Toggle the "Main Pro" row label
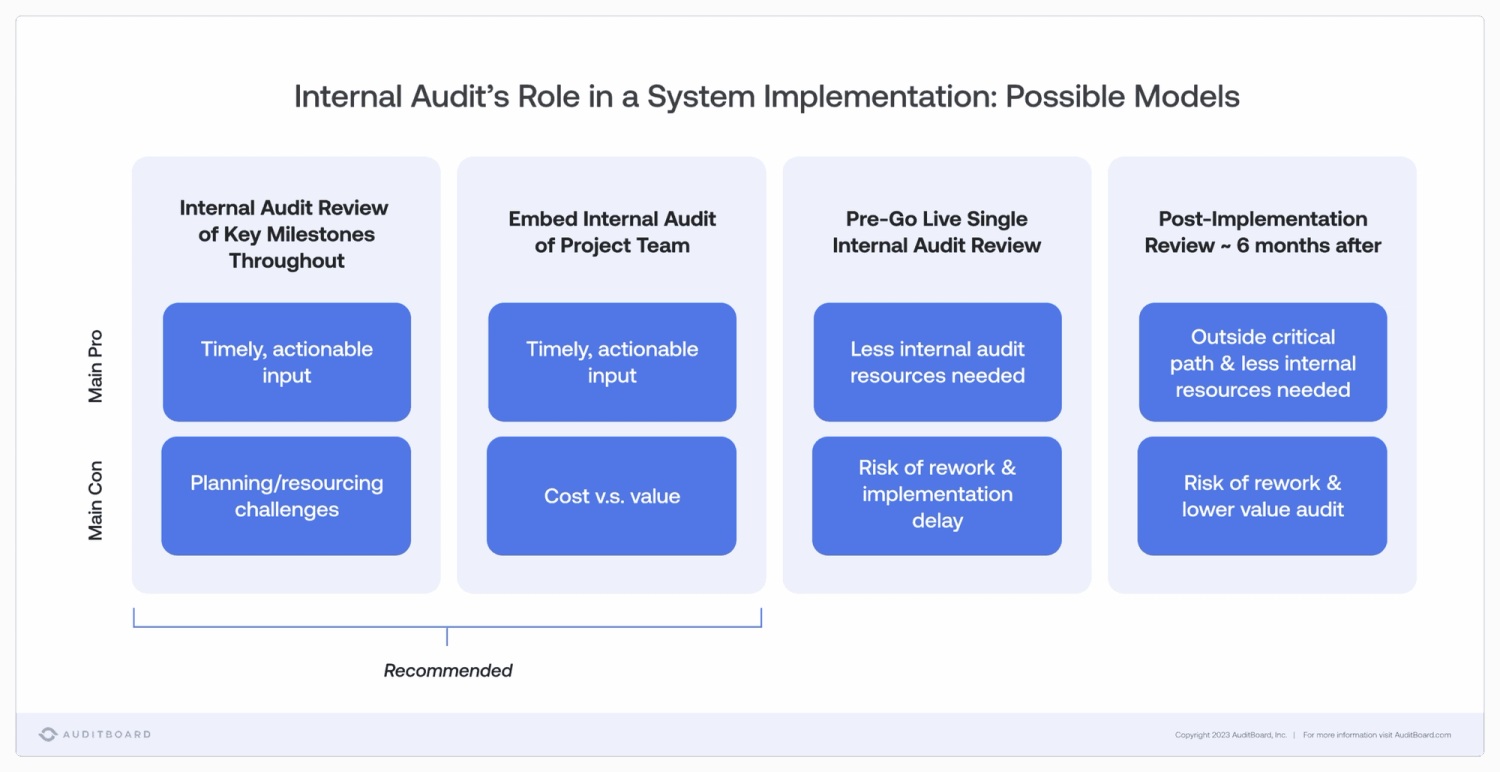This screenshot has width=1500, height=772. click(x=97, y=362)
